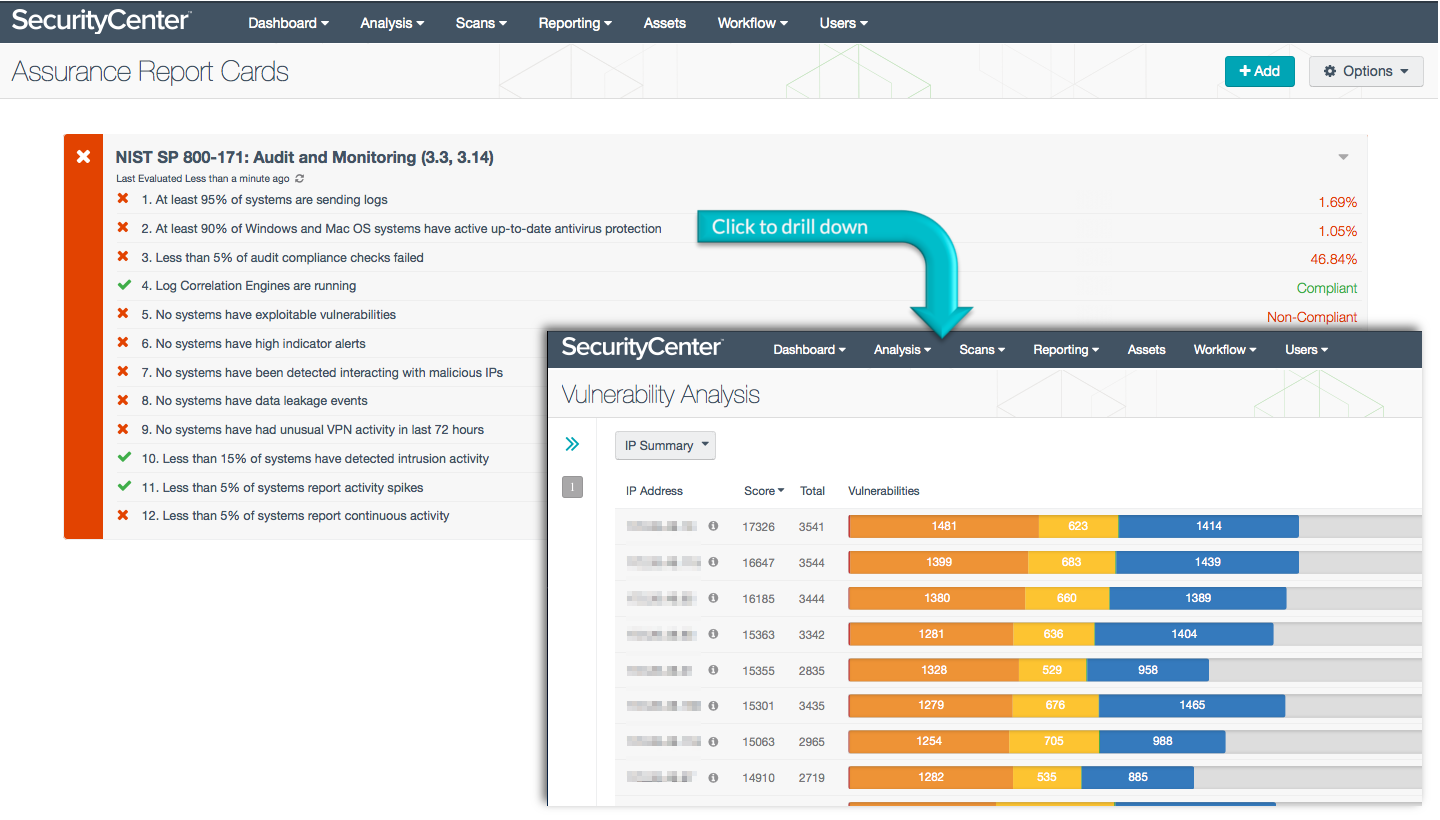The image size is (1440, 820).
Task: Click the red X icon beside policy 2 antivirus protection
Action: pos(123,228)
